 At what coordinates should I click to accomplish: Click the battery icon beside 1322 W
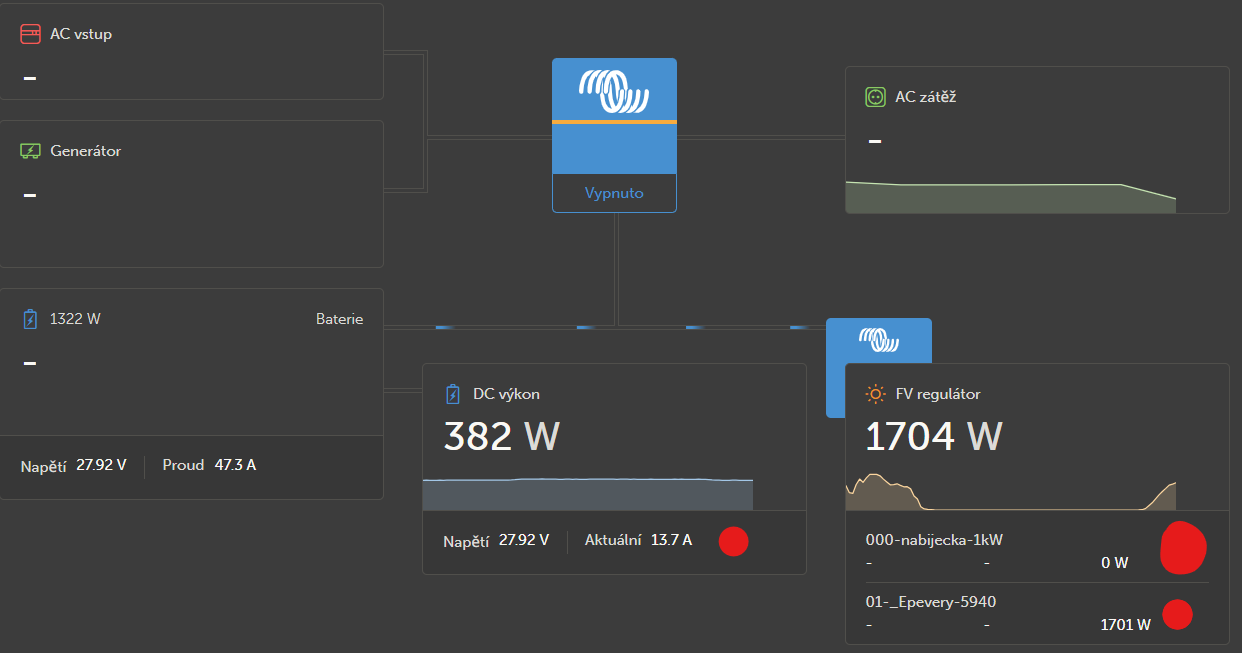click(x=31, y=319)
